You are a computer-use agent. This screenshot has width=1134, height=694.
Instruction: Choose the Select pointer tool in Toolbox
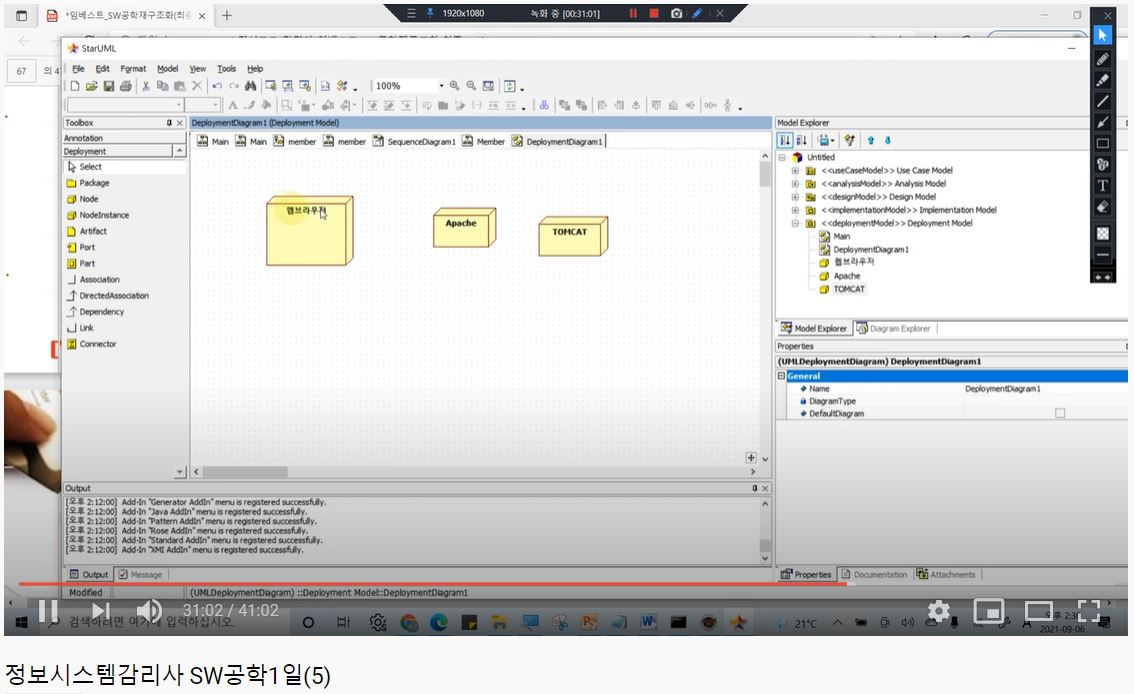pos(85,166)
